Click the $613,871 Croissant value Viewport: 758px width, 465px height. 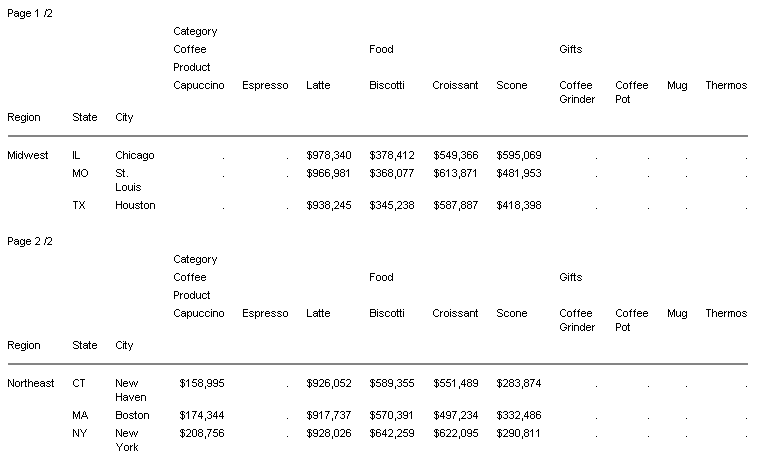click(x=456, y=173)
